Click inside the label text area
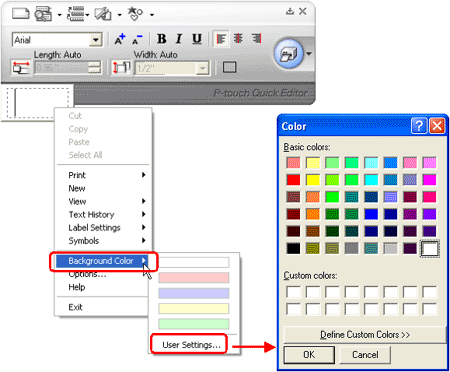The image size is (450, 372). [37, 103]
